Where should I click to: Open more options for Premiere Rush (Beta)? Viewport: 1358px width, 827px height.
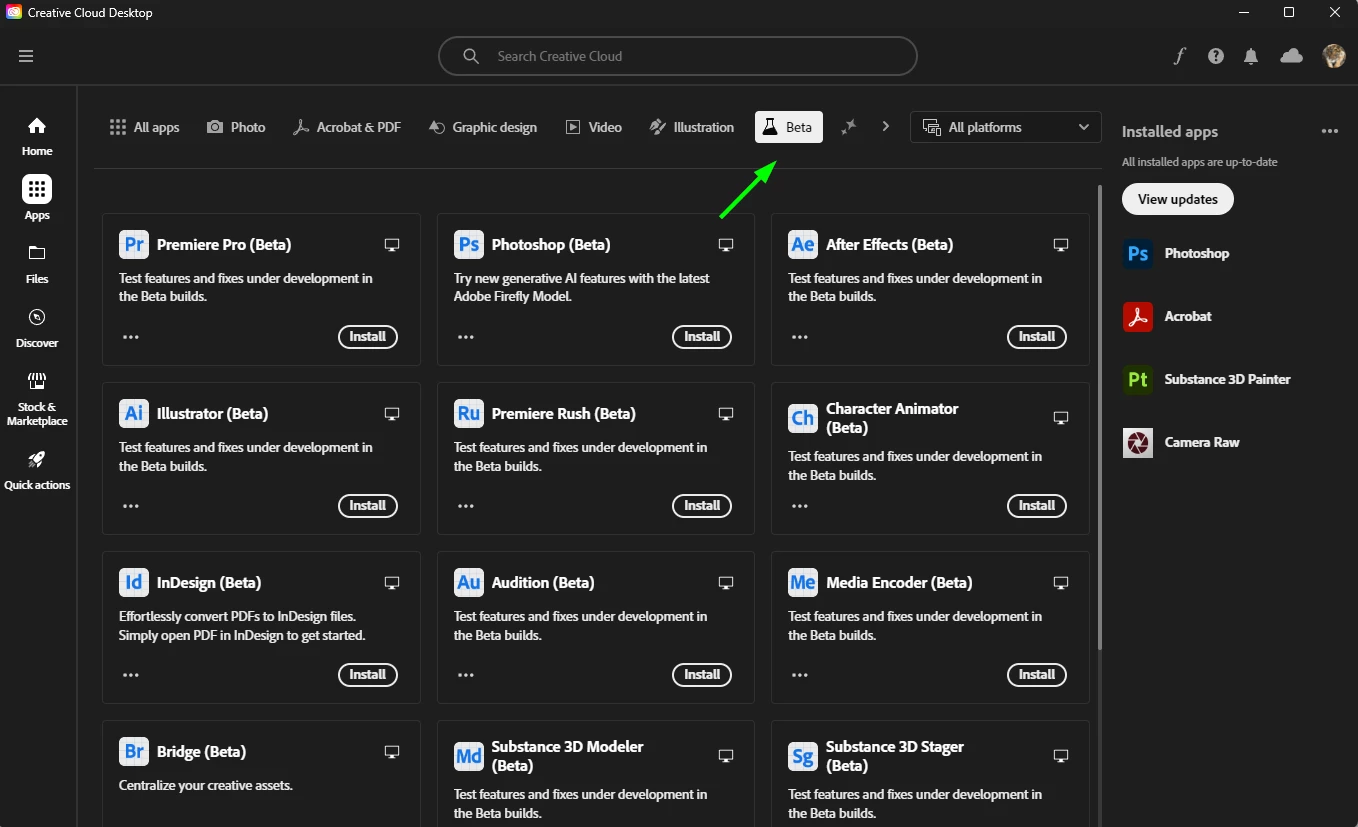[465, 506]
